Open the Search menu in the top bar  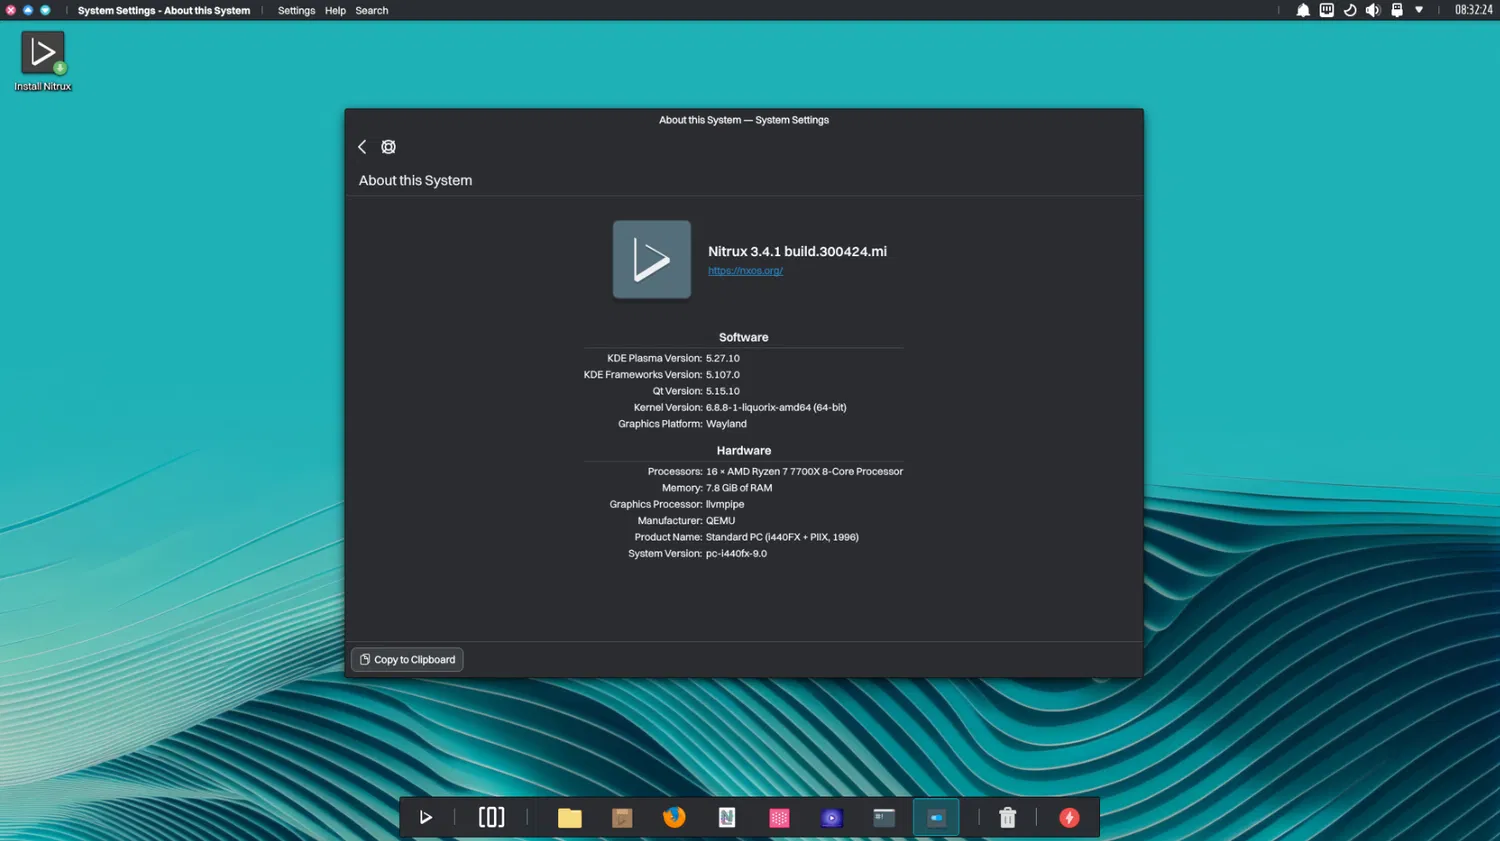point(372,11)
